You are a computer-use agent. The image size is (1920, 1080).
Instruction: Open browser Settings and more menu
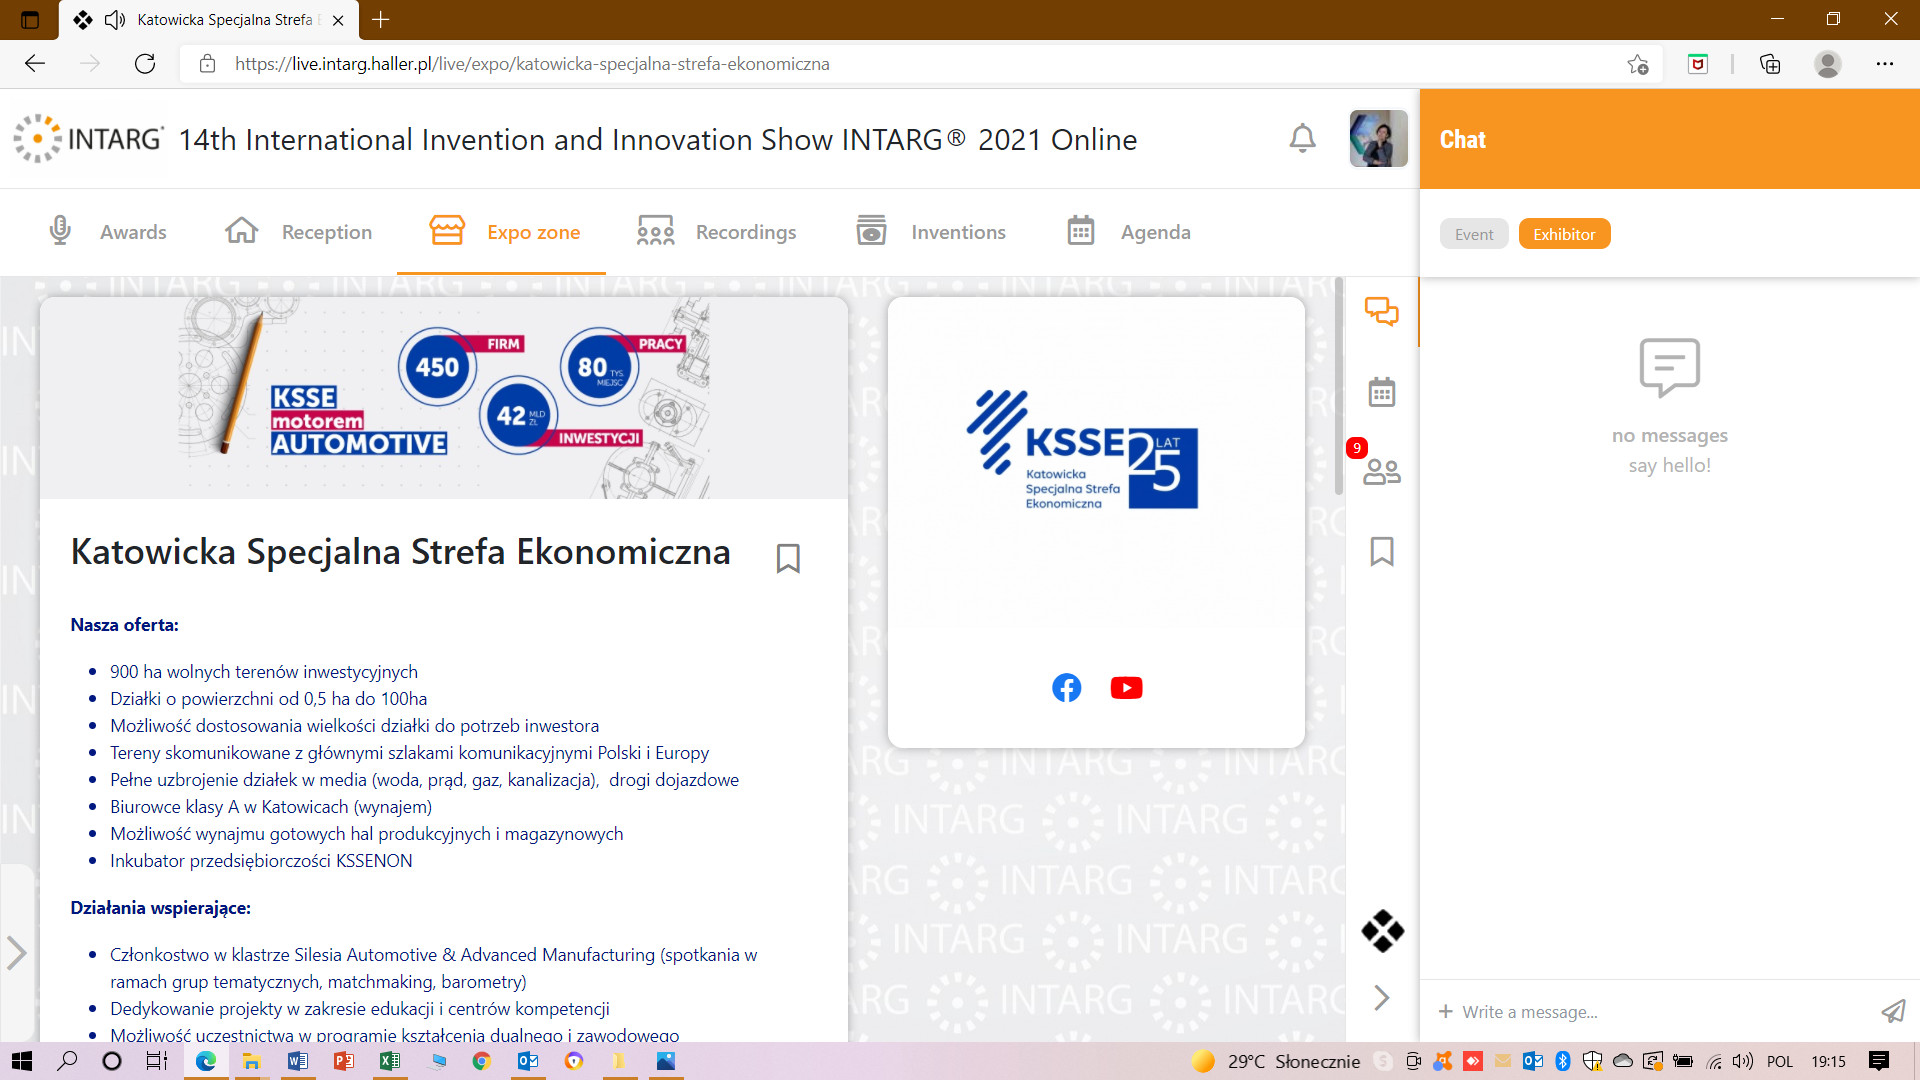[1885, 64]
